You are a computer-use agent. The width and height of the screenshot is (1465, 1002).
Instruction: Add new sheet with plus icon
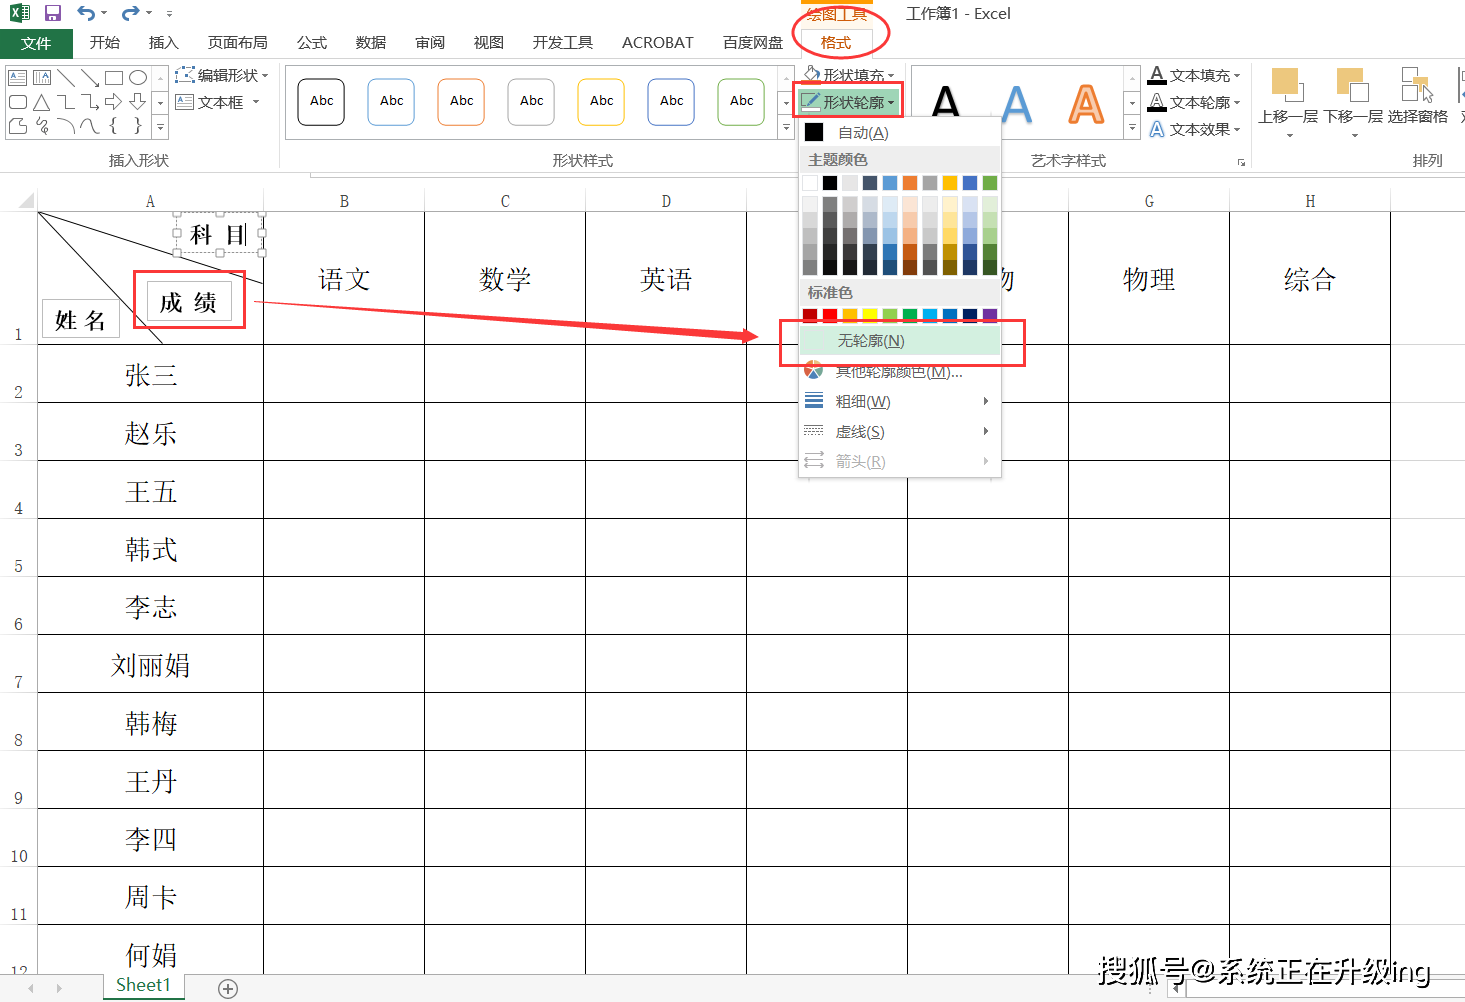(228, 989)
